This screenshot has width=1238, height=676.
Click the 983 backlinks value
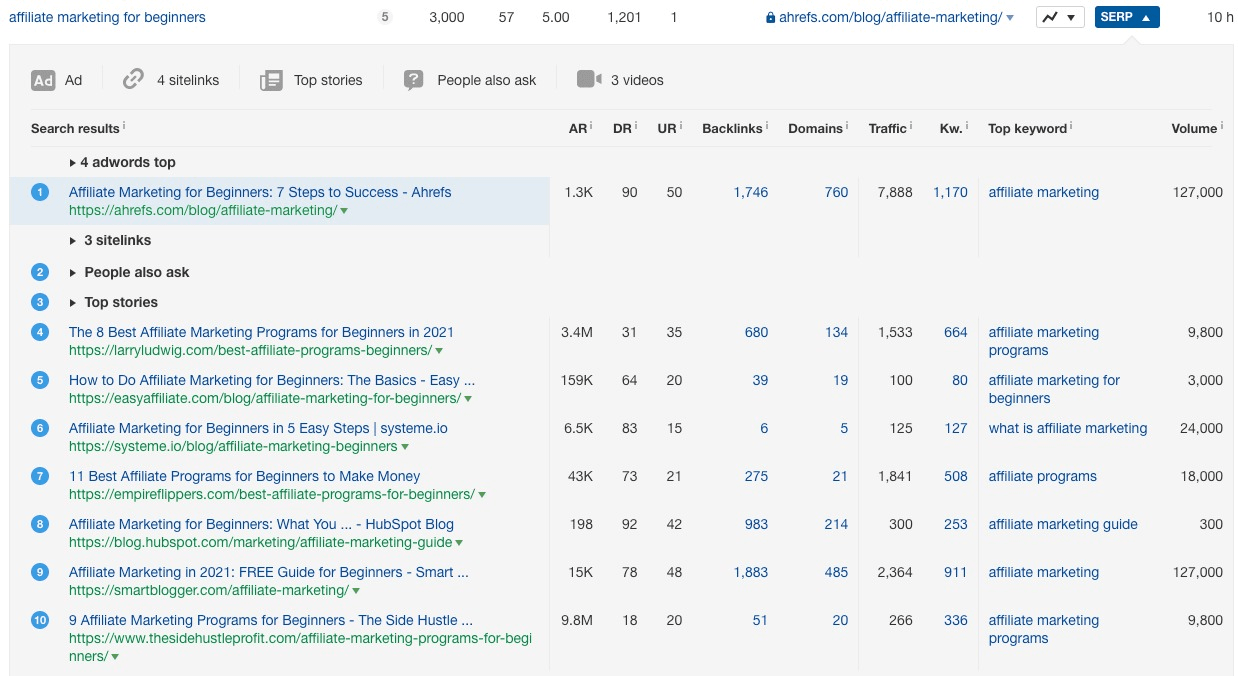[756, 524]
